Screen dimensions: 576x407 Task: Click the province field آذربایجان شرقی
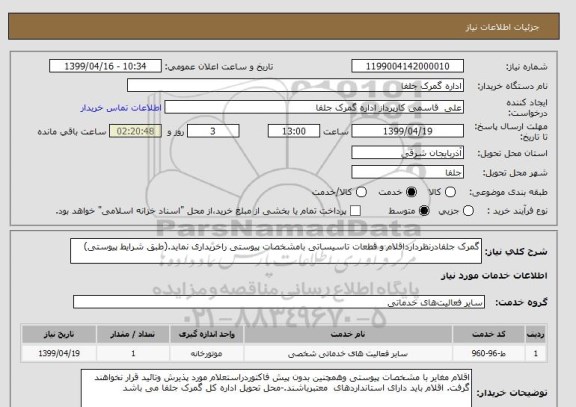407,153
